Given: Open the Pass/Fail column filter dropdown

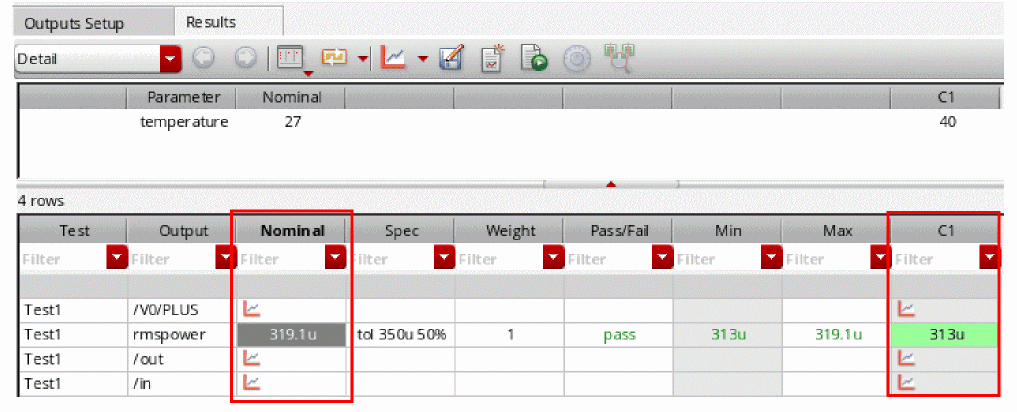Looking at the screenshot, I should (662, 259).
